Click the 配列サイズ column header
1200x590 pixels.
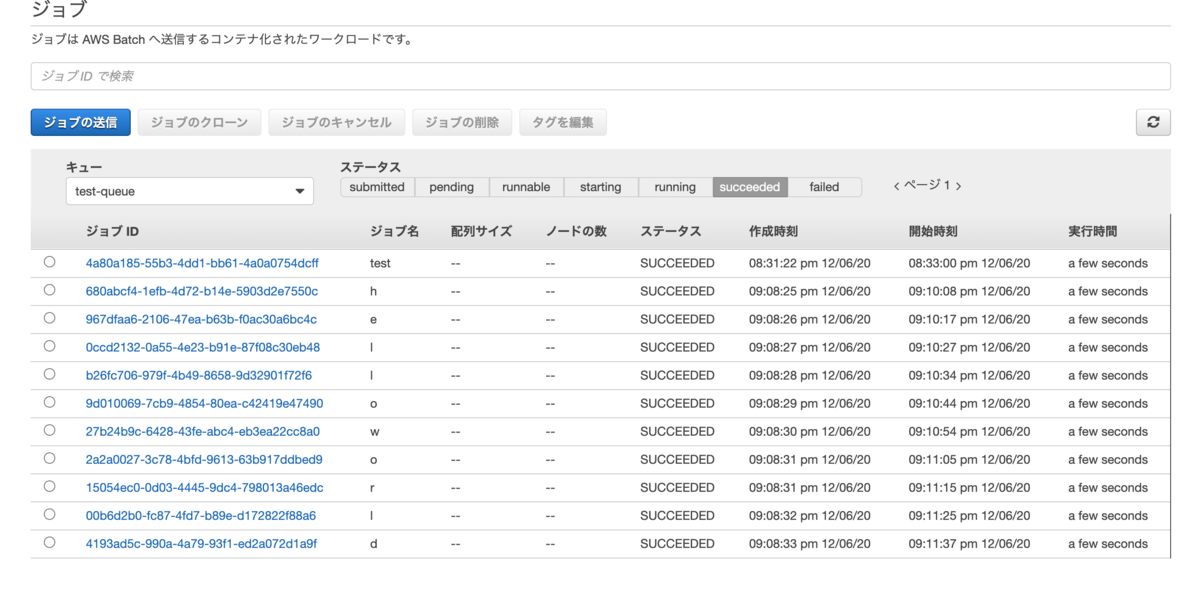[481, 231]
